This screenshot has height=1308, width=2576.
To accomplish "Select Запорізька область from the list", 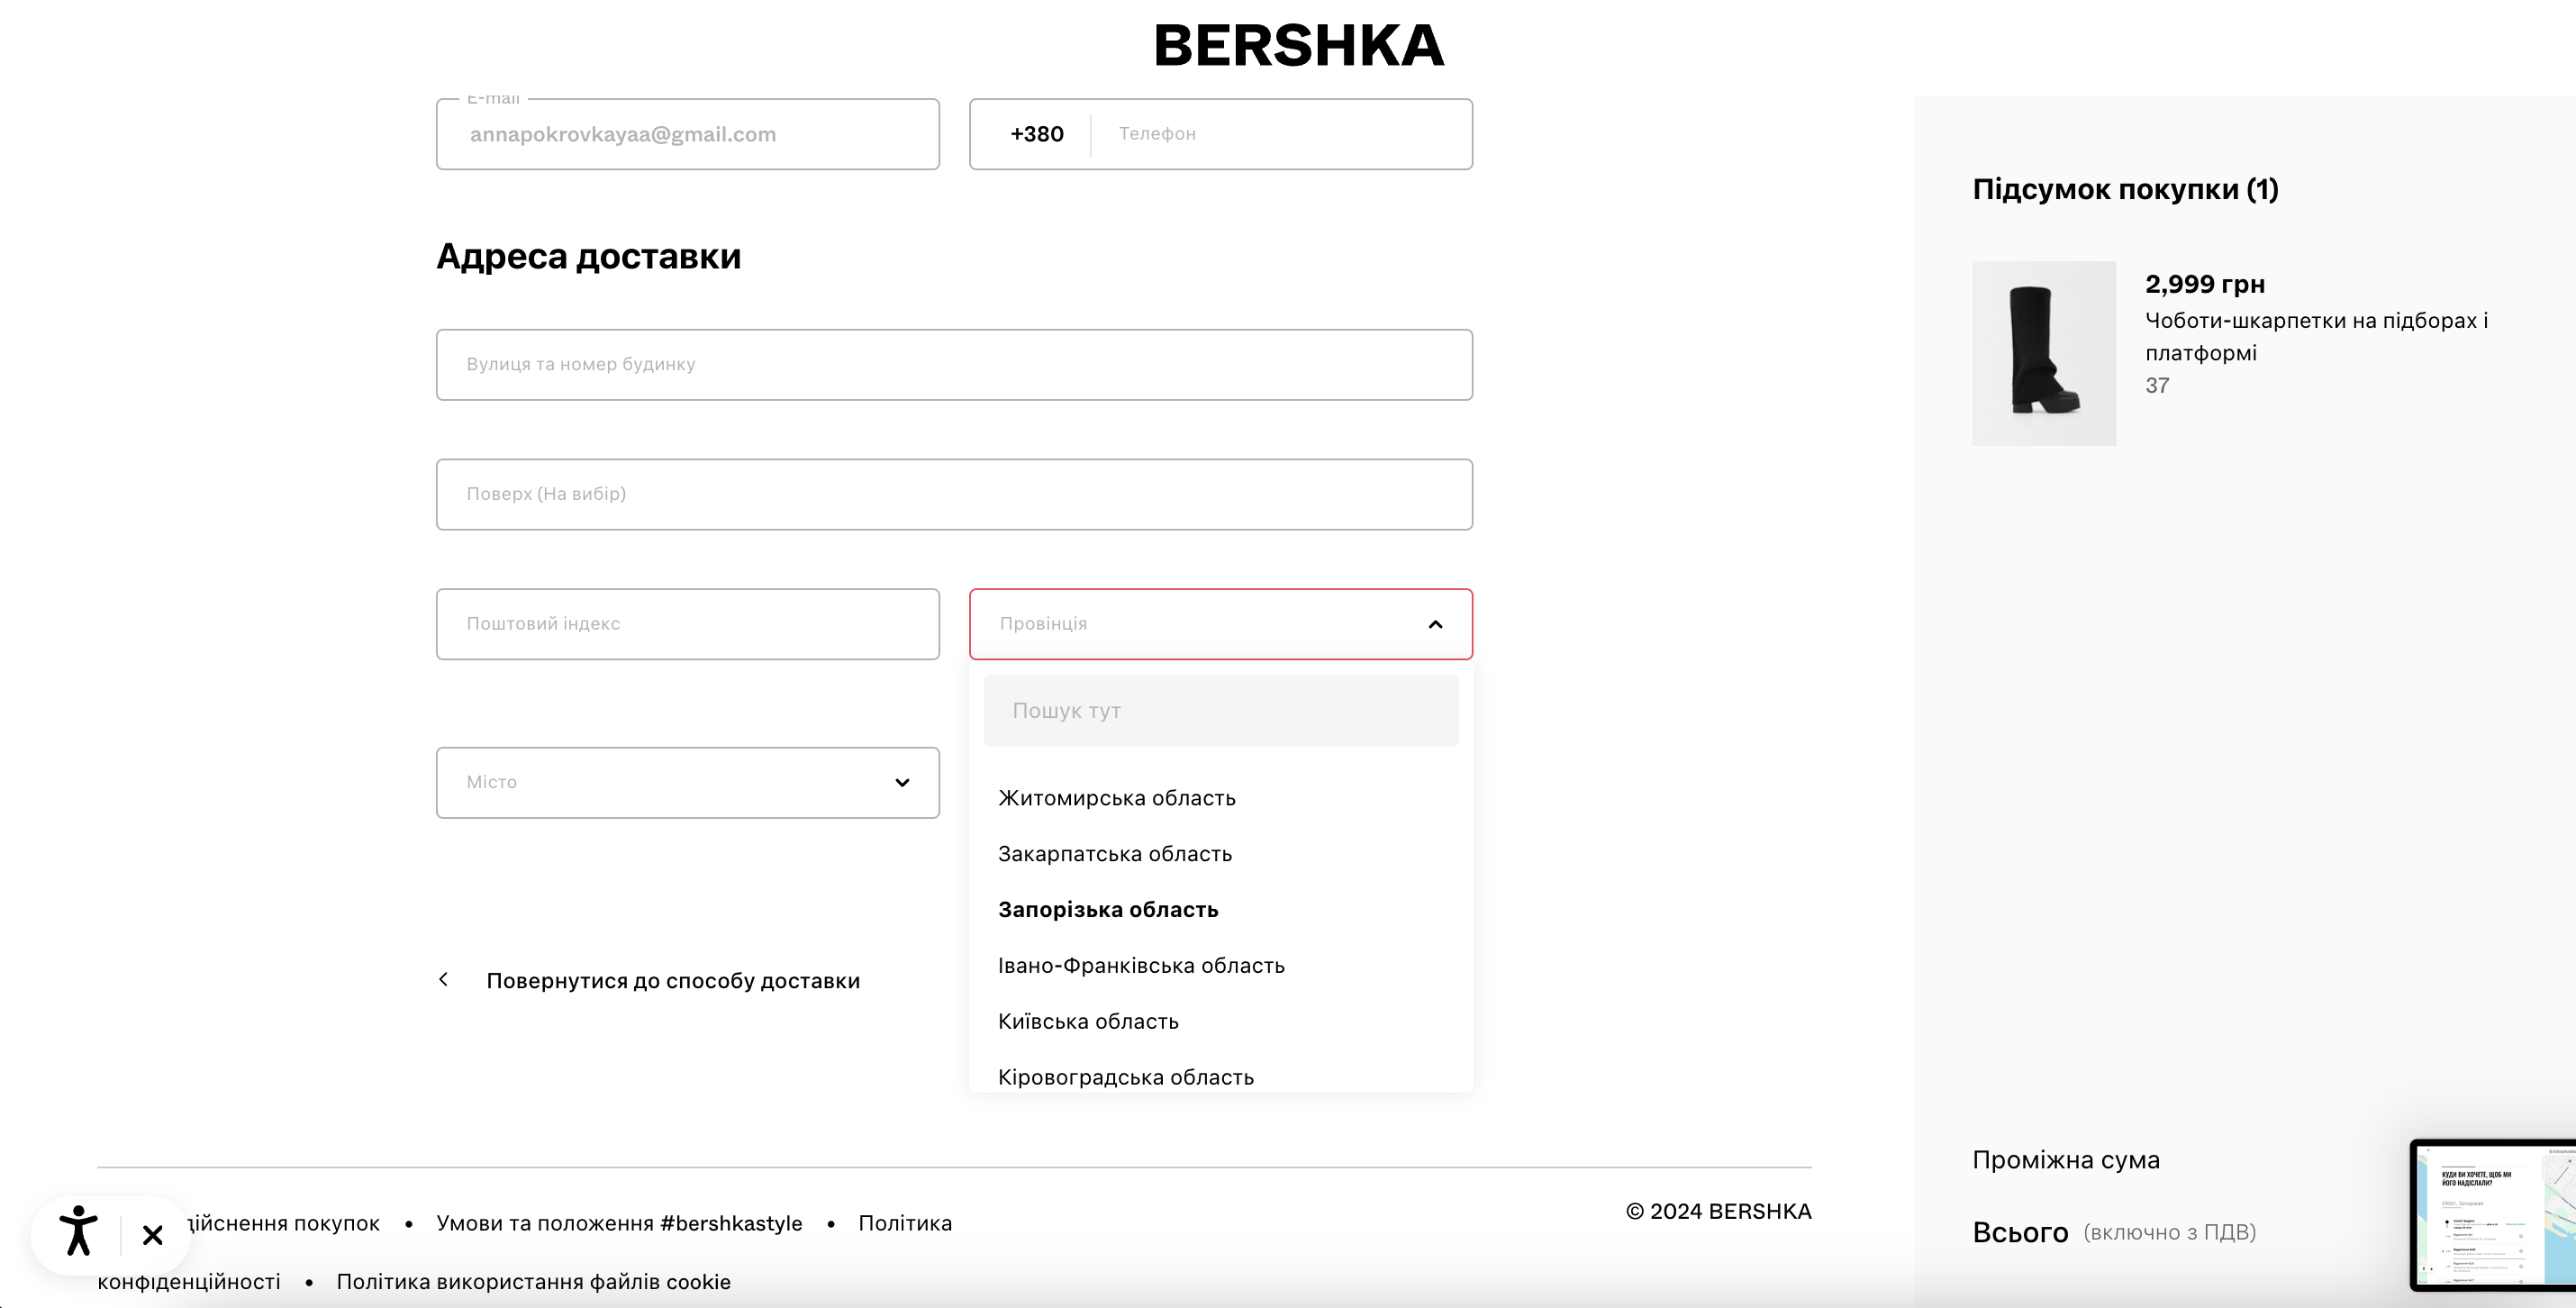I will point(1108,909).
